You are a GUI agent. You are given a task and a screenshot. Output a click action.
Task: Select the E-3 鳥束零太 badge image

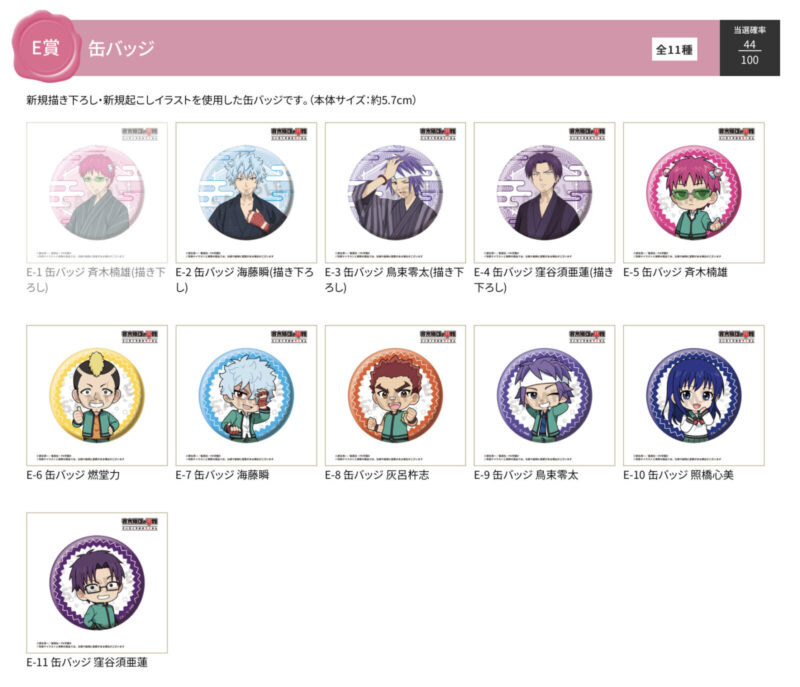395,193
